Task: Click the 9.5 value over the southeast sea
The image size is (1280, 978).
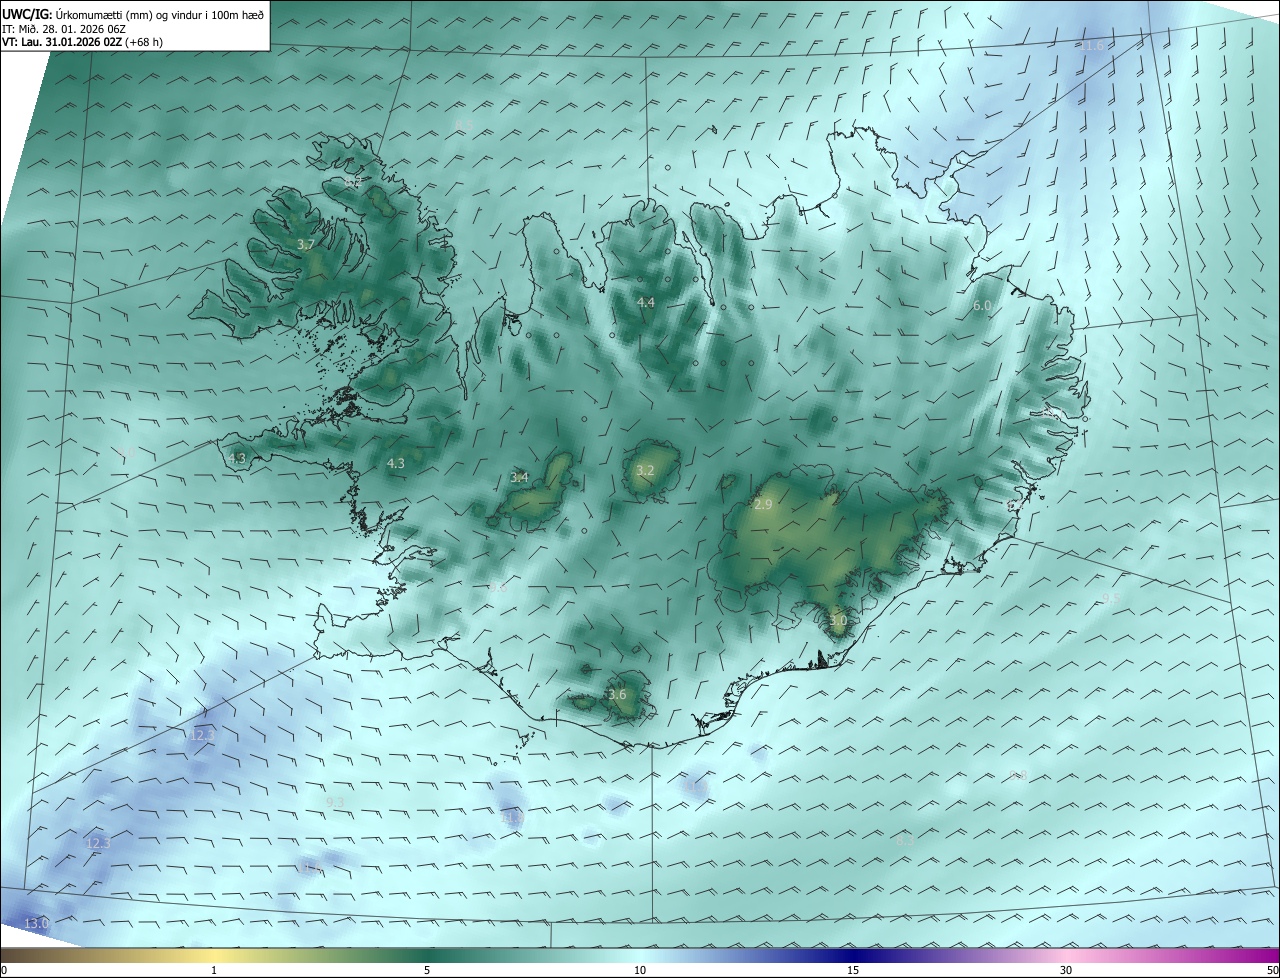Action: pos(1110,598)
